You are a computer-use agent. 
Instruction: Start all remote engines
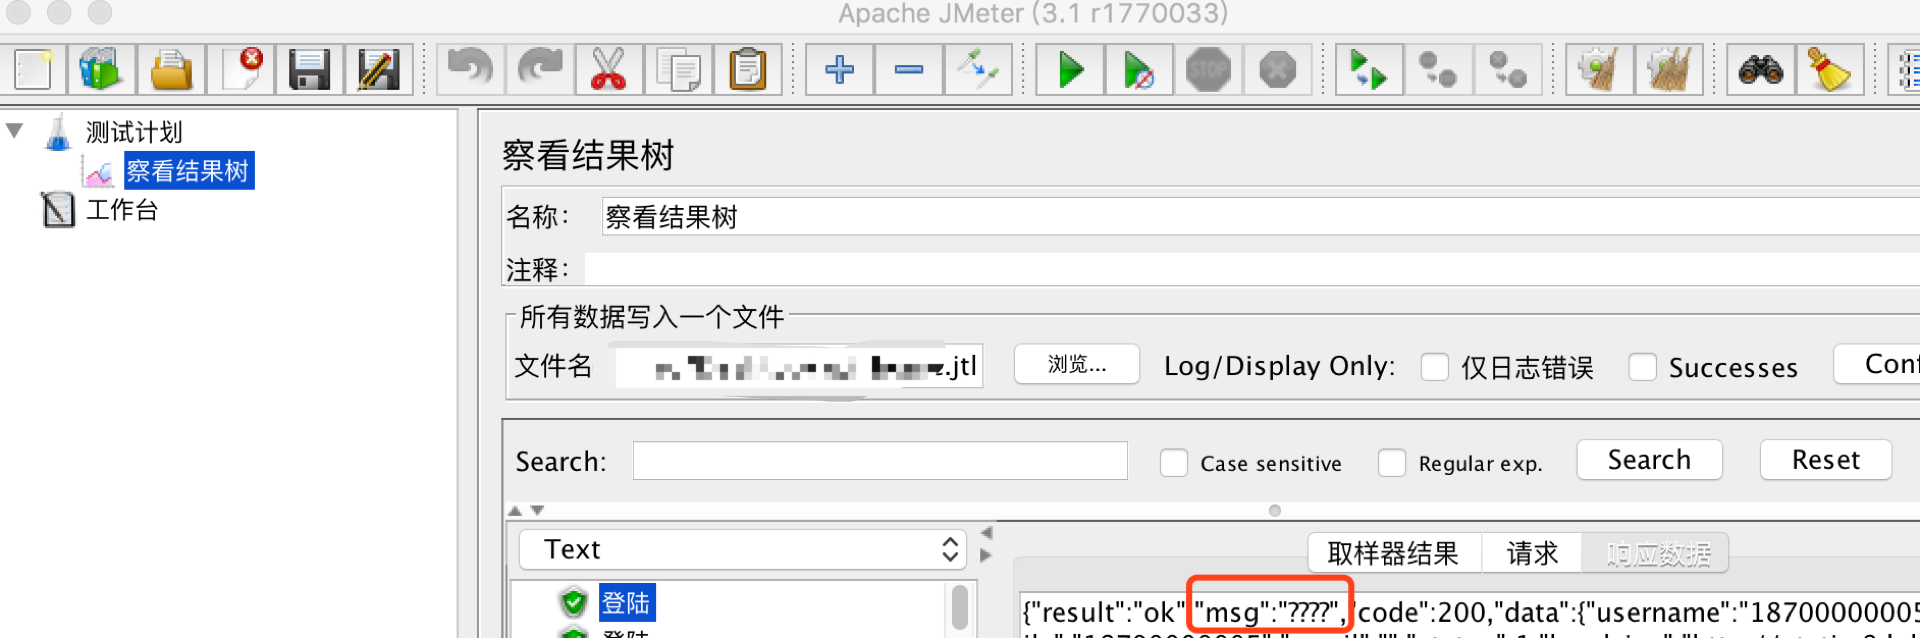(1369, 70)
